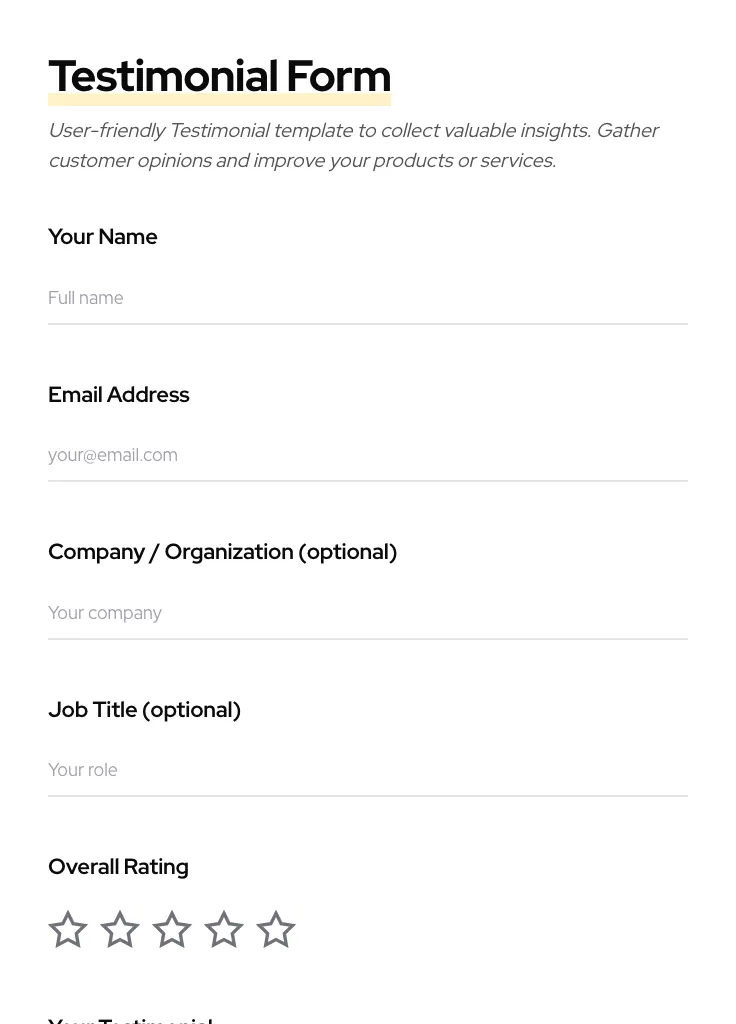Rate one star in Overall Rating
The image size is (736, 1024).
pos(68,930)
